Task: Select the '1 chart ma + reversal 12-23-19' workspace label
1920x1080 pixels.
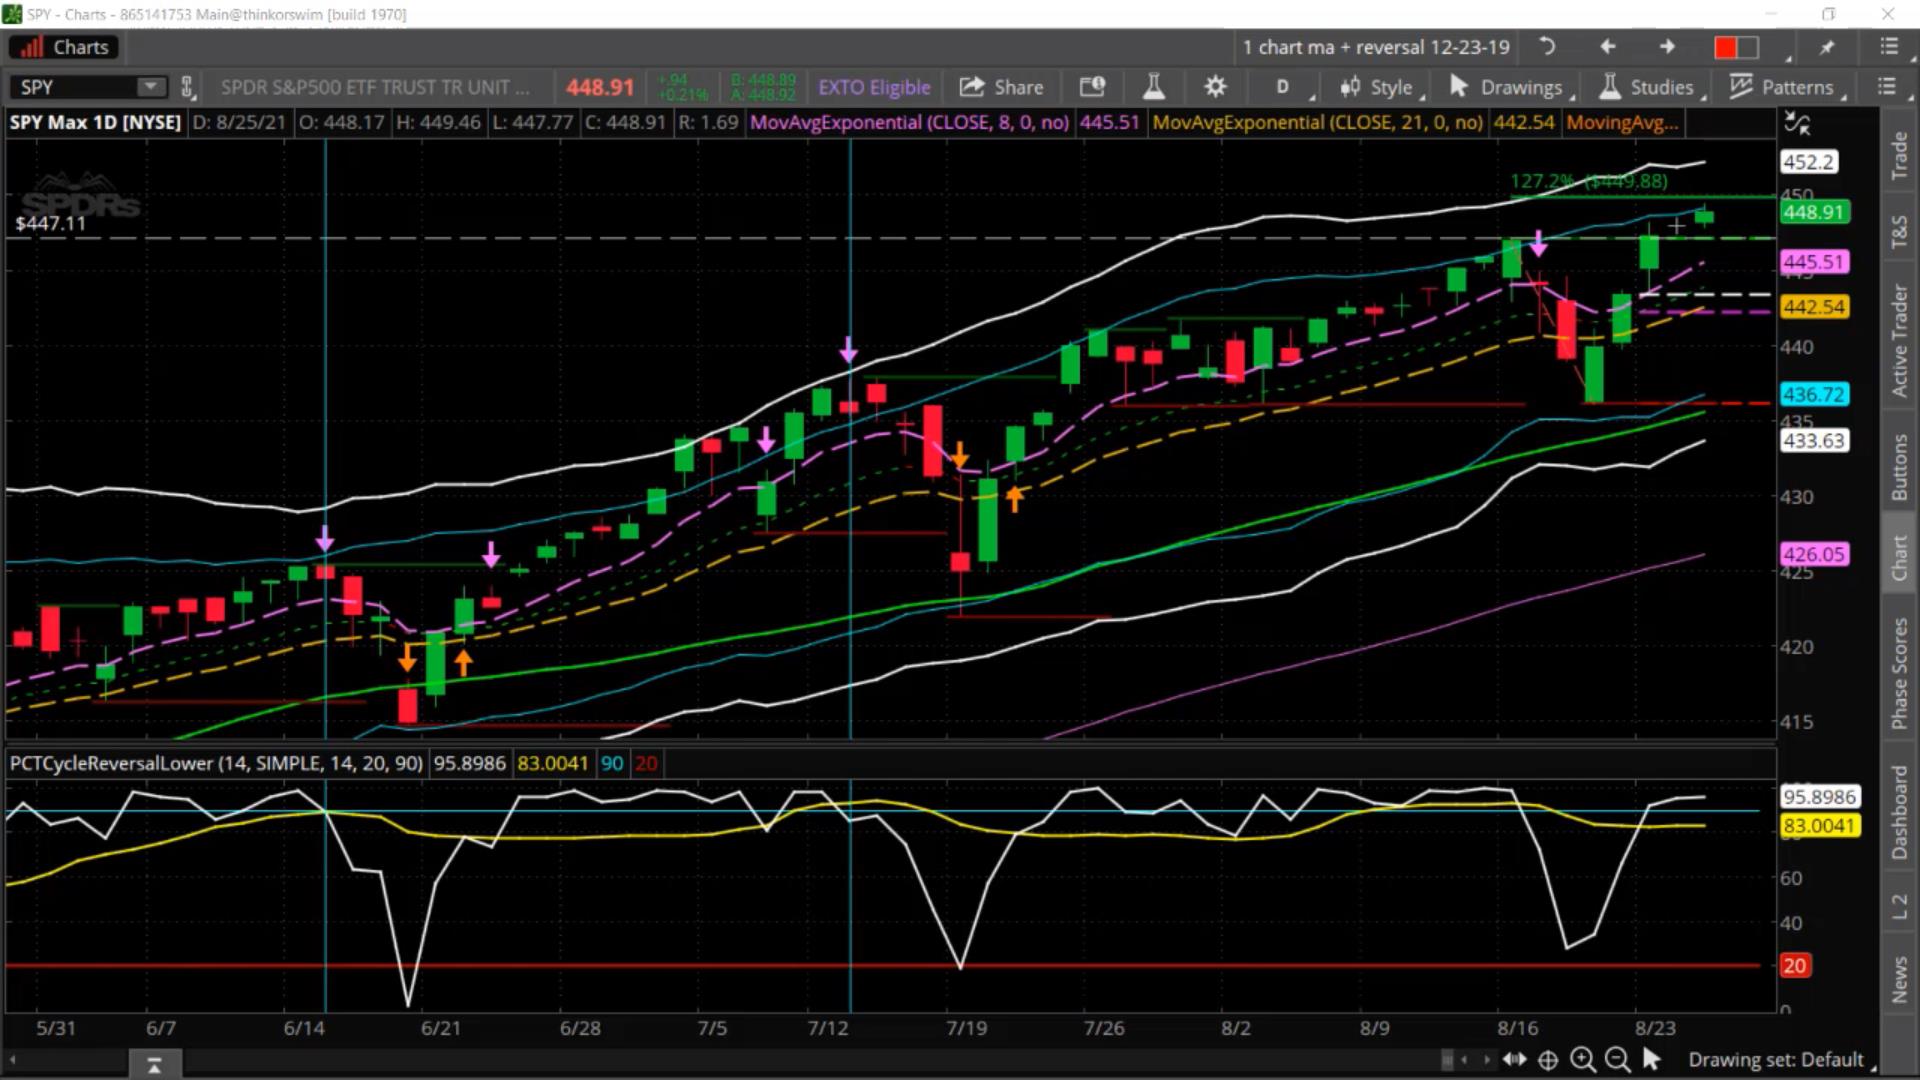Action: tap(1376, 47)
